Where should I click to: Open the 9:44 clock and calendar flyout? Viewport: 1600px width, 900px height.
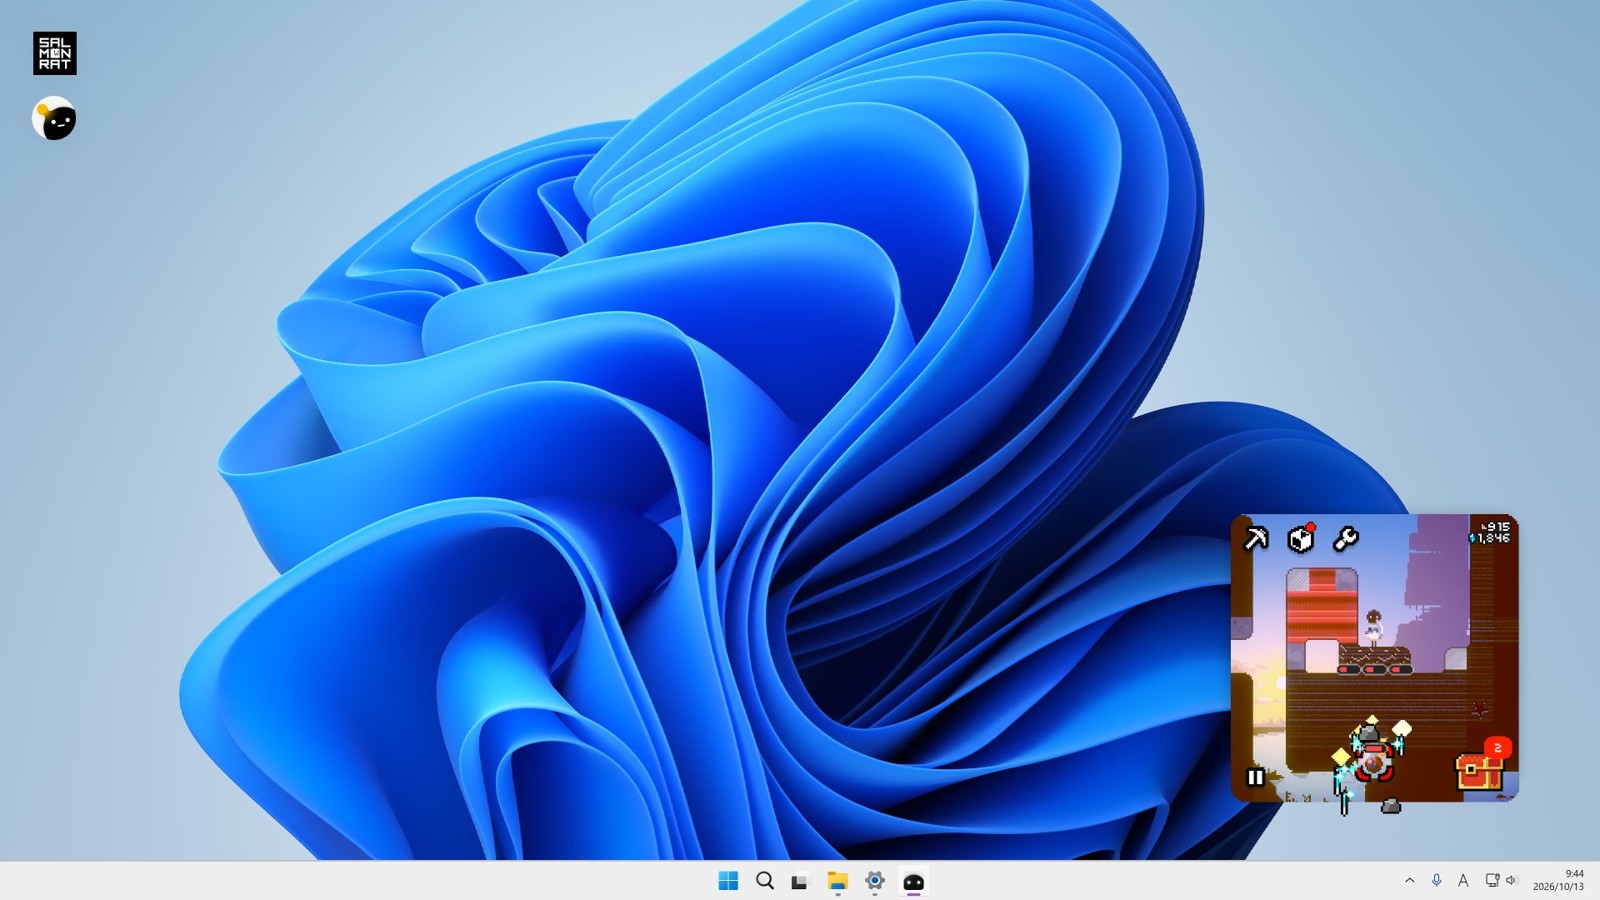click(1559, 881)
